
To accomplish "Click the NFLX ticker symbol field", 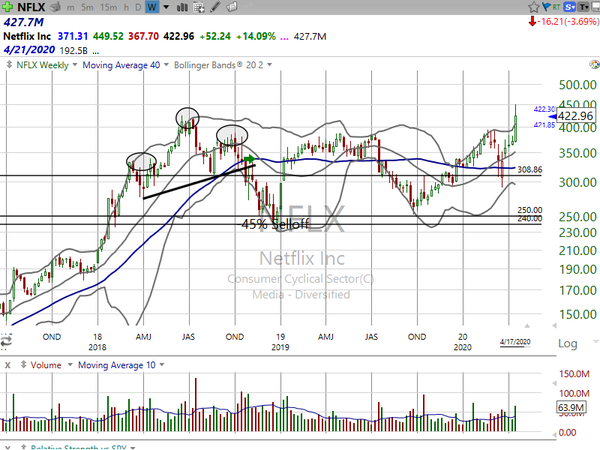I will coord(31,7).
